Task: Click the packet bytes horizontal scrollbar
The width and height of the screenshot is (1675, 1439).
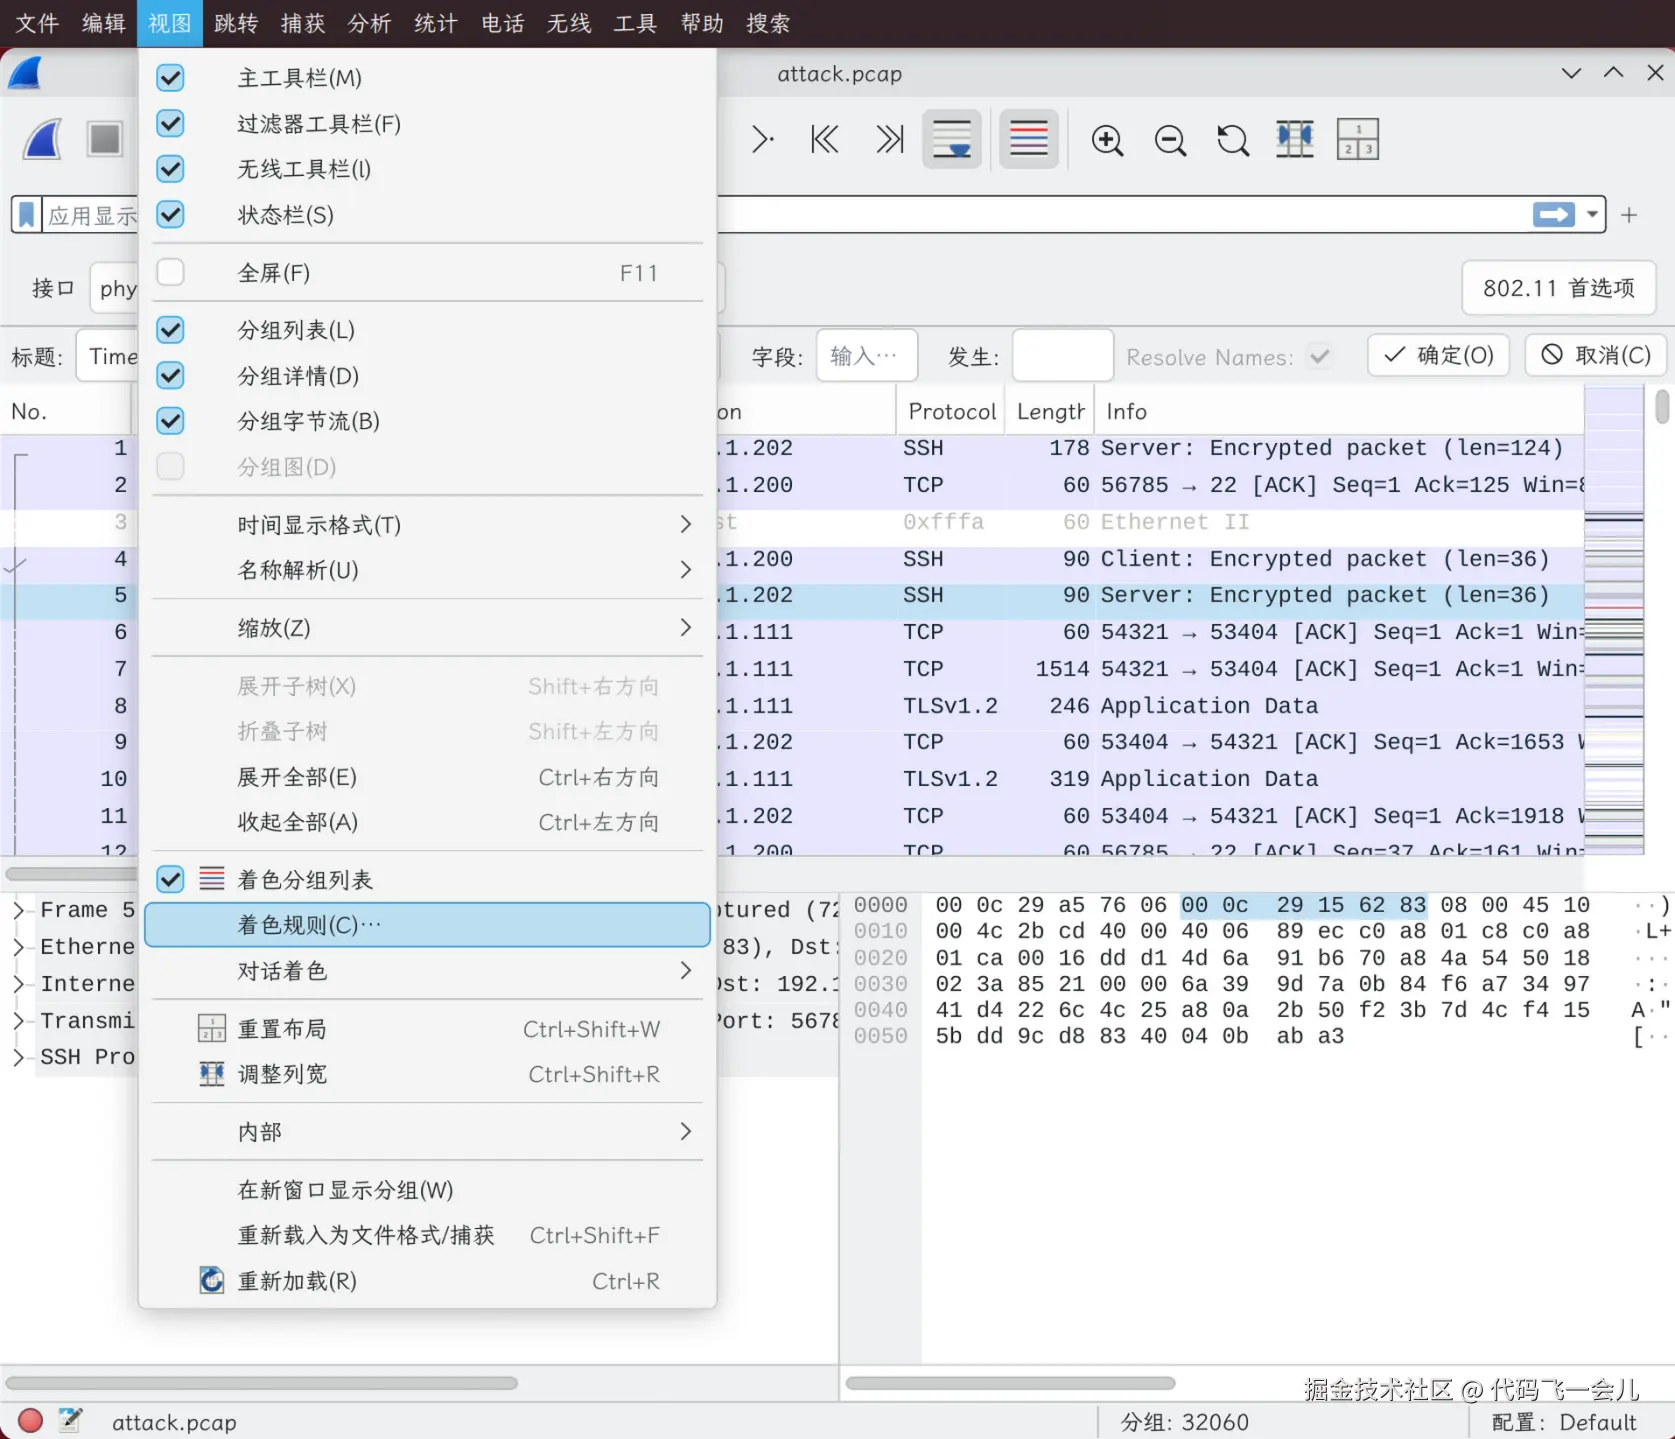Action: pyautogui.click(x=1010, y=1383)
